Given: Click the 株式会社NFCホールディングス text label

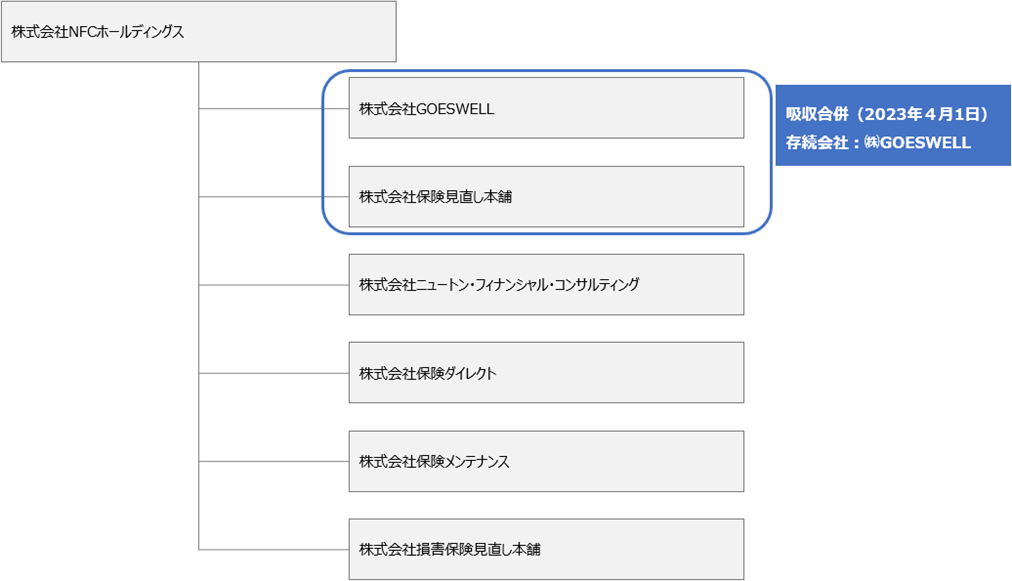Looking at the screenshot, I should (97, 31).
